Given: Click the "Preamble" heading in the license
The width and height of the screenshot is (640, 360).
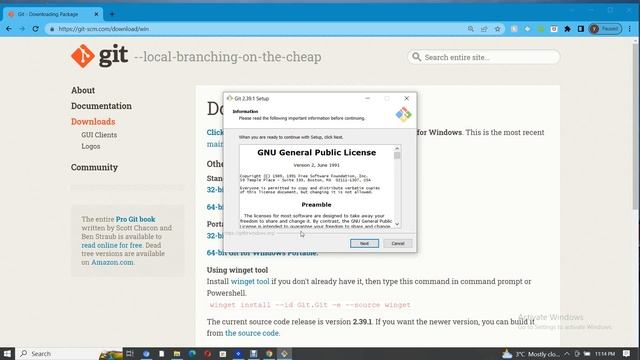Looking at the screenshot, I should 316,205.
